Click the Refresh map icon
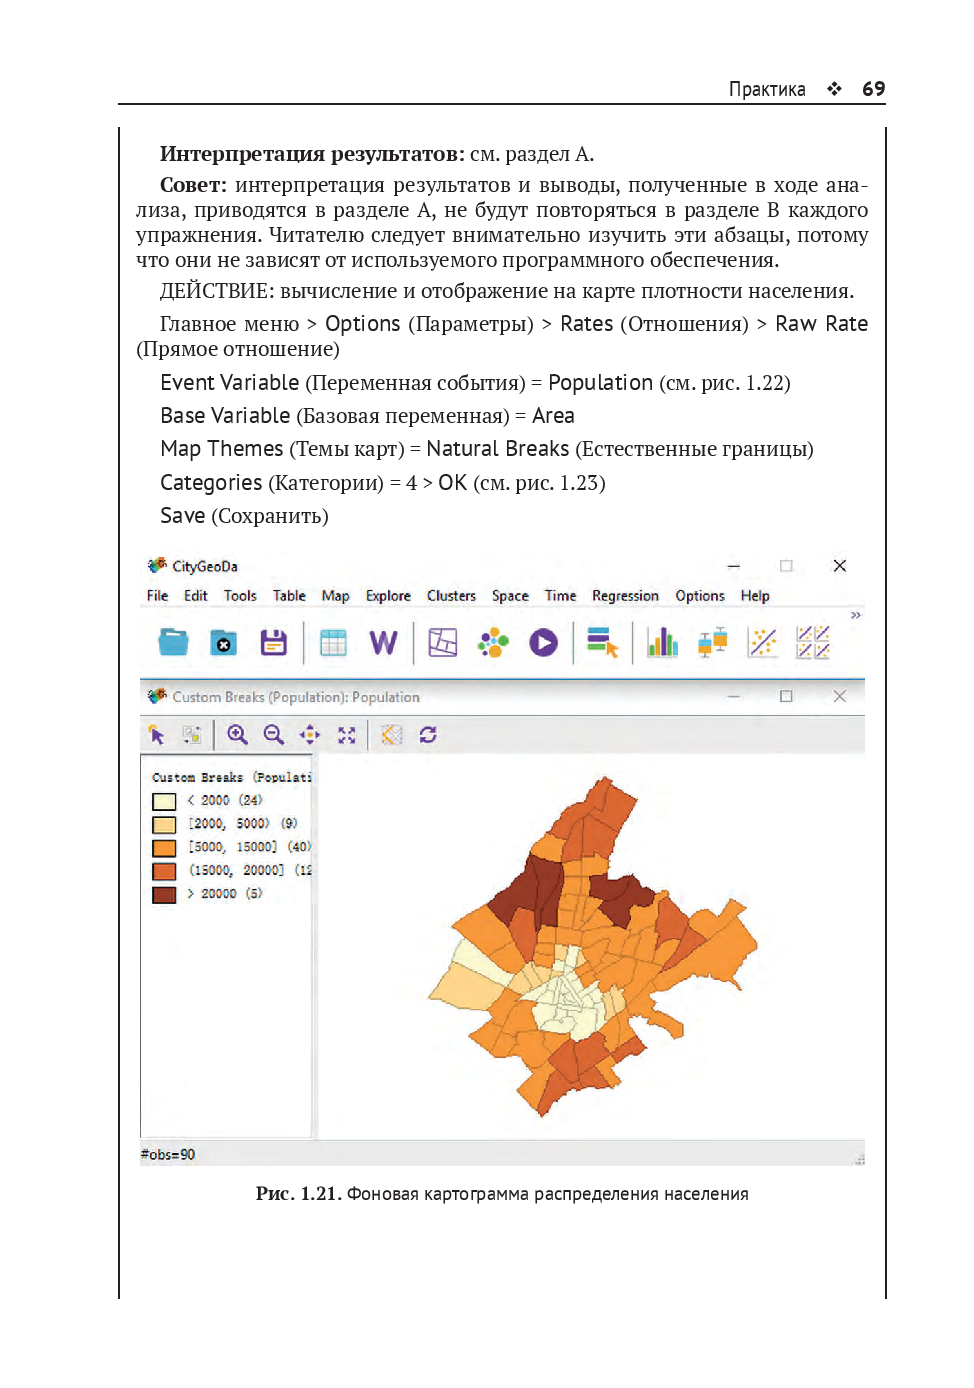974x1388 pixels. tap(428, 735)
